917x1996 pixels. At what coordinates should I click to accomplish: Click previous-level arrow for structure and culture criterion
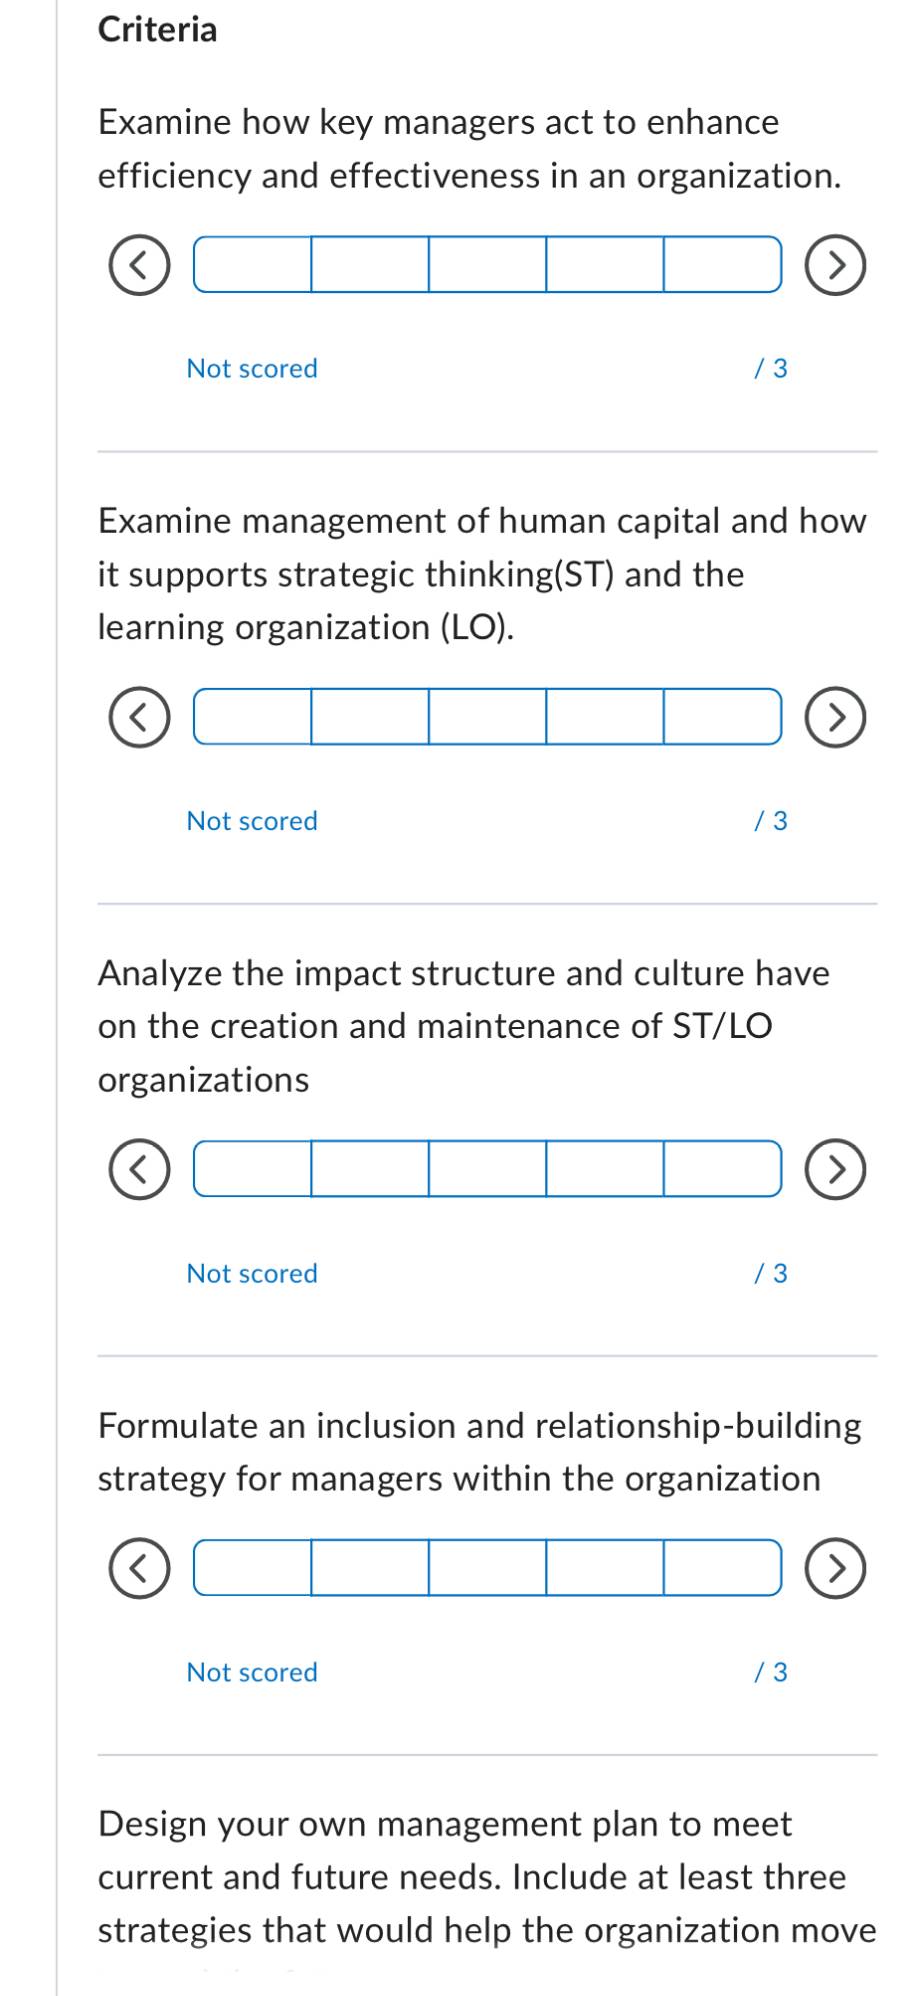(139, 1169)
